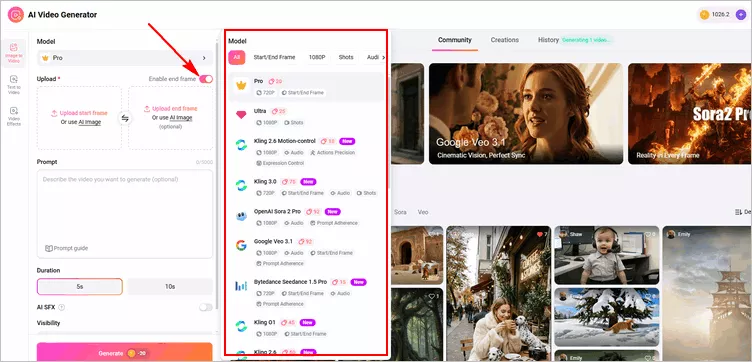This screenshot has height=362, width=752.
Task: Filter community feed by Veo
Action: coord(423,212)
